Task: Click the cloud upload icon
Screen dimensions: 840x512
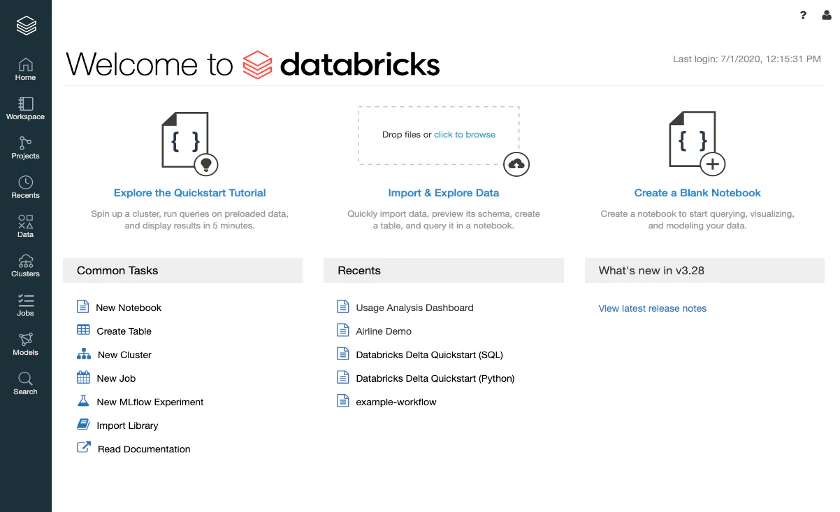Action: [x=516, y=164]
